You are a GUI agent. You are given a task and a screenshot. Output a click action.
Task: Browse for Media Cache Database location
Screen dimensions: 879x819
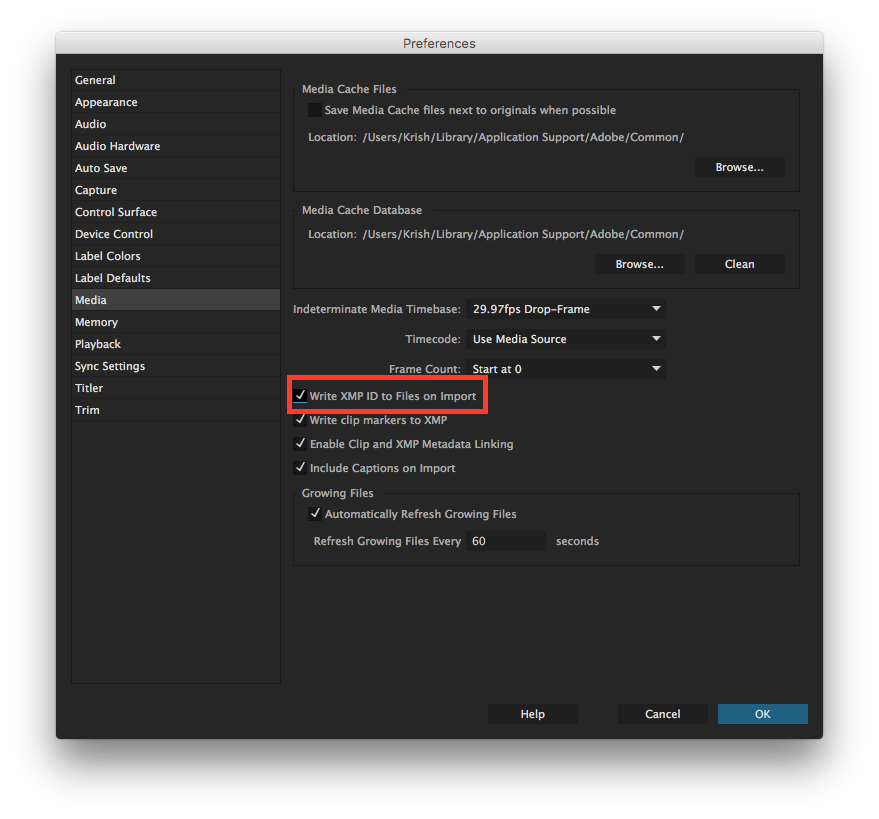[x=640, y=264]
